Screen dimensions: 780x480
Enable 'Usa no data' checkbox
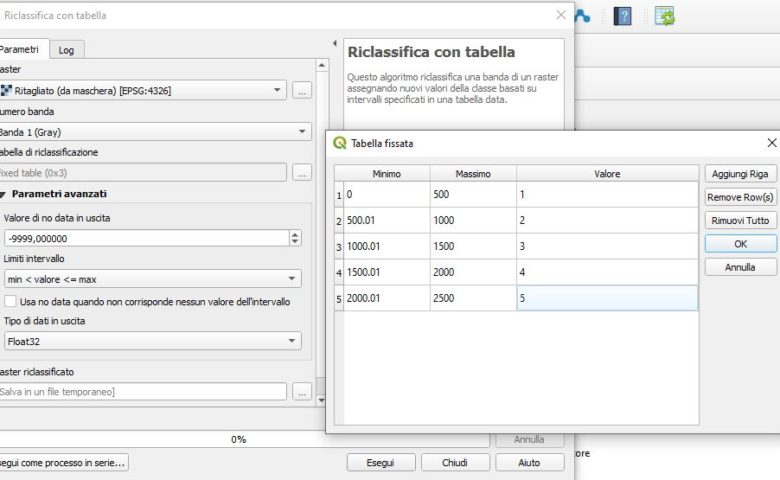[11, 301]
